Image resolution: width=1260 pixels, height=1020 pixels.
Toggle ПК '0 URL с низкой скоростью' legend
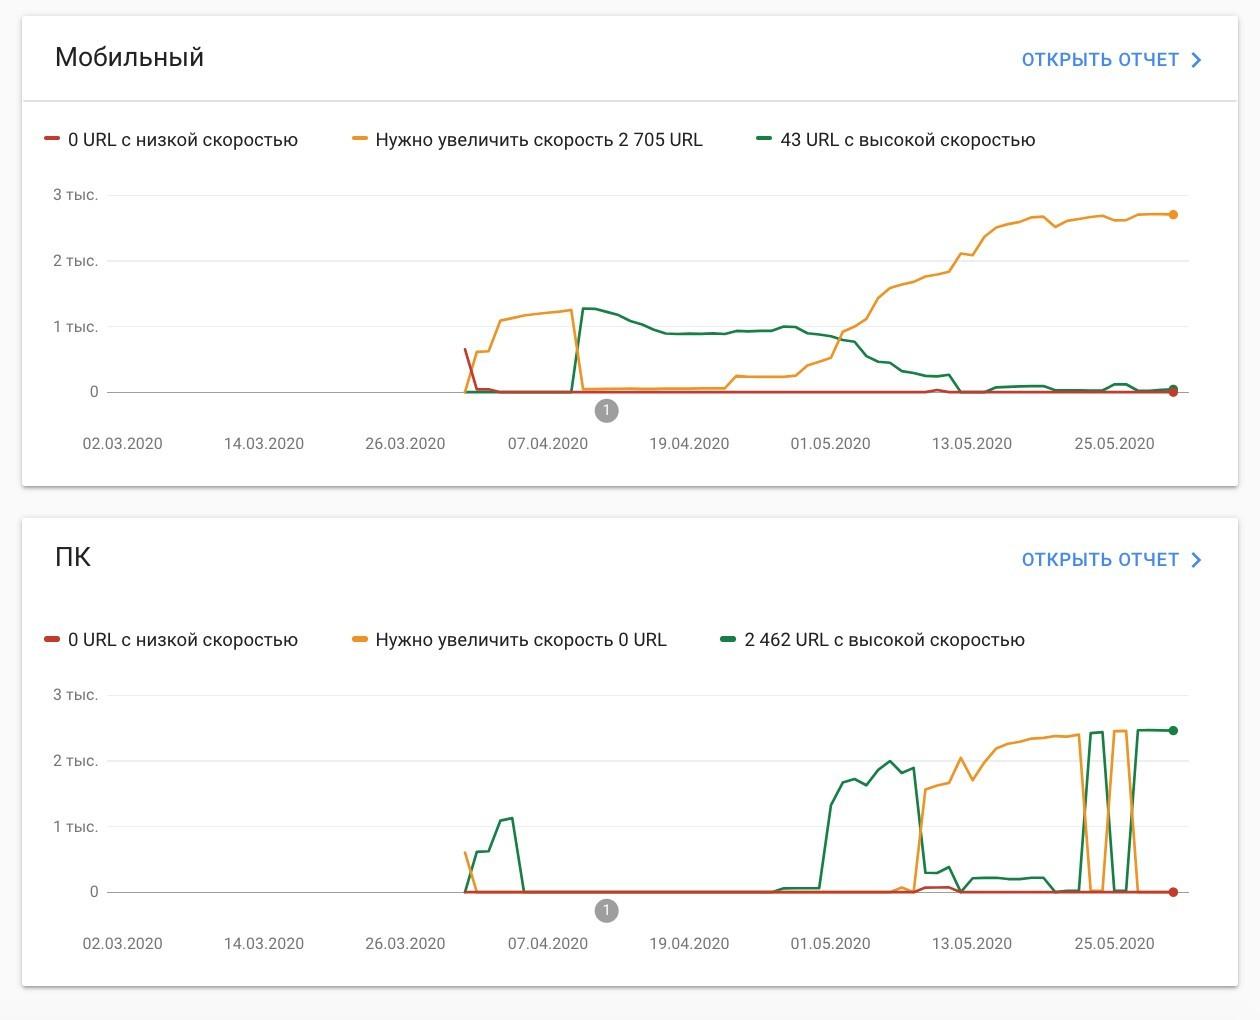click(x=171, y=640)
